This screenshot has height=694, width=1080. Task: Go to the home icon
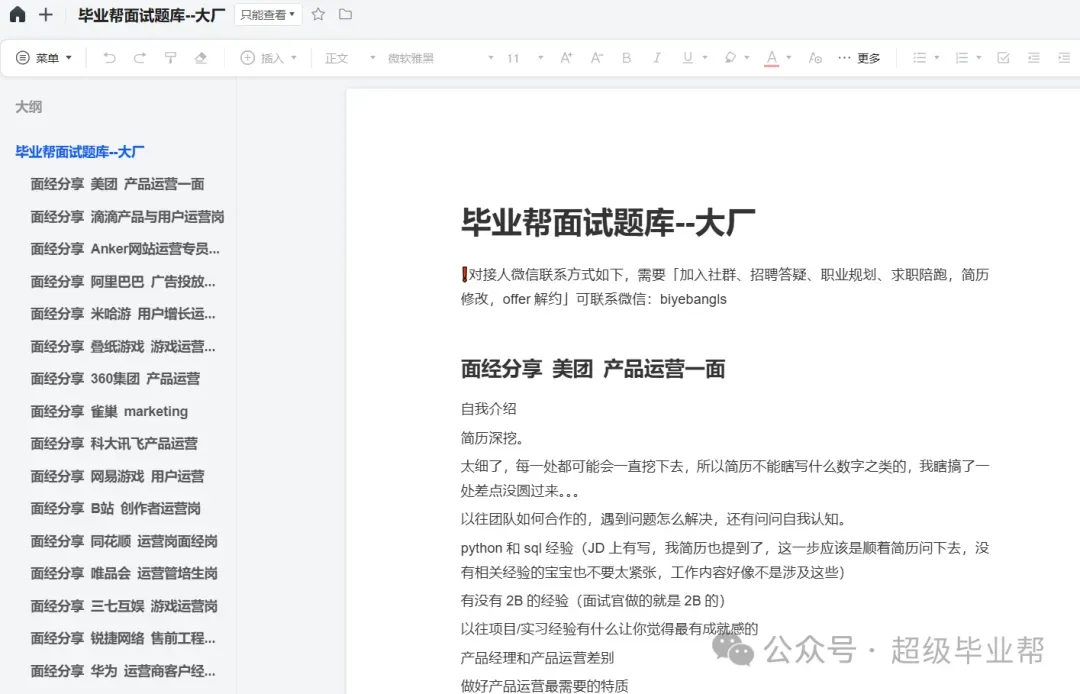pos(17,14)
